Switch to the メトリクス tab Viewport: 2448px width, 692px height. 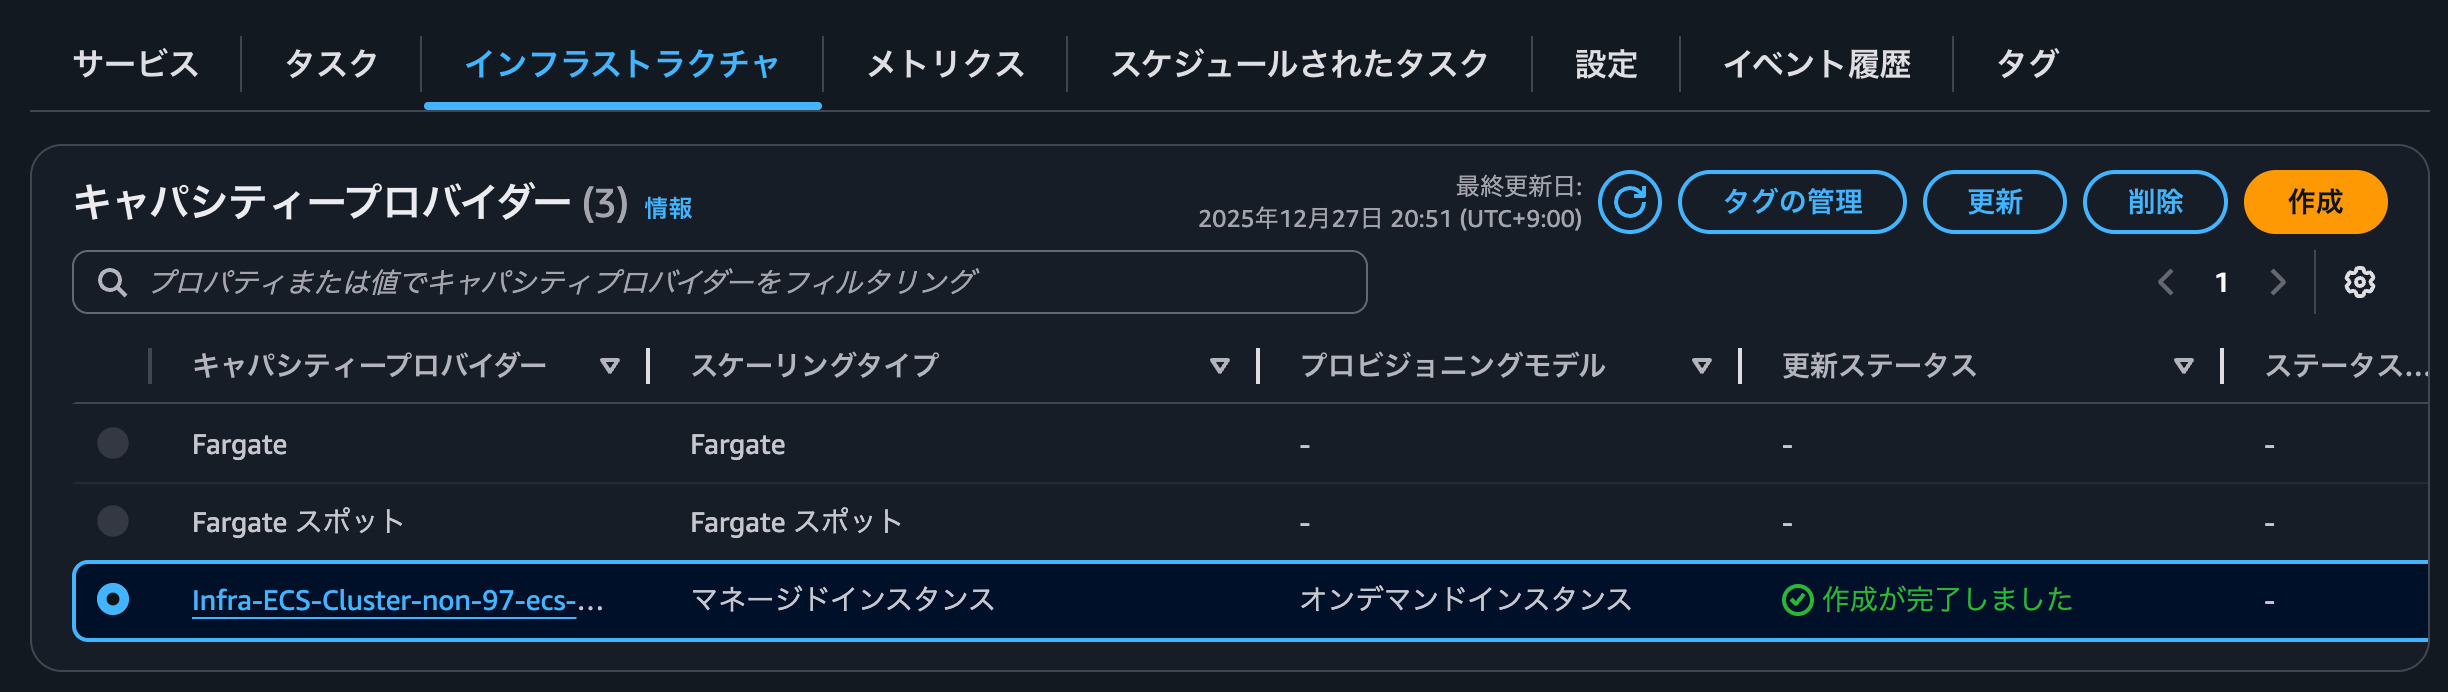point(944,63)
